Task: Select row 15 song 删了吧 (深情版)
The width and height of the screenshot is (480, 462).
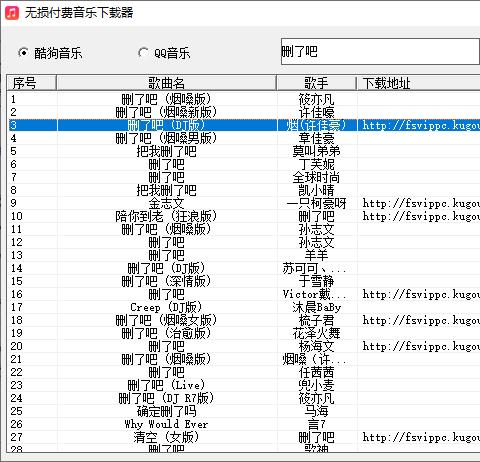Action: pyautogui.click(x=166, y=281)
